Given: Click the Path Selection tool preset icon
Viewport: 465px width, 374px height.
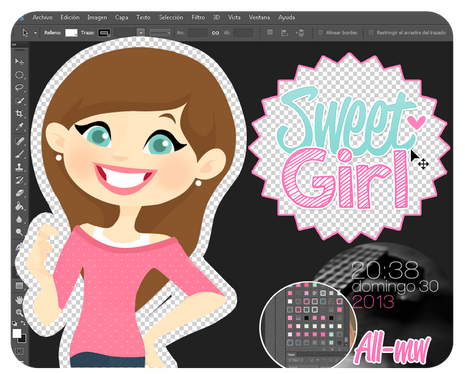Looking at the screenshot, I should coord(25,33).
